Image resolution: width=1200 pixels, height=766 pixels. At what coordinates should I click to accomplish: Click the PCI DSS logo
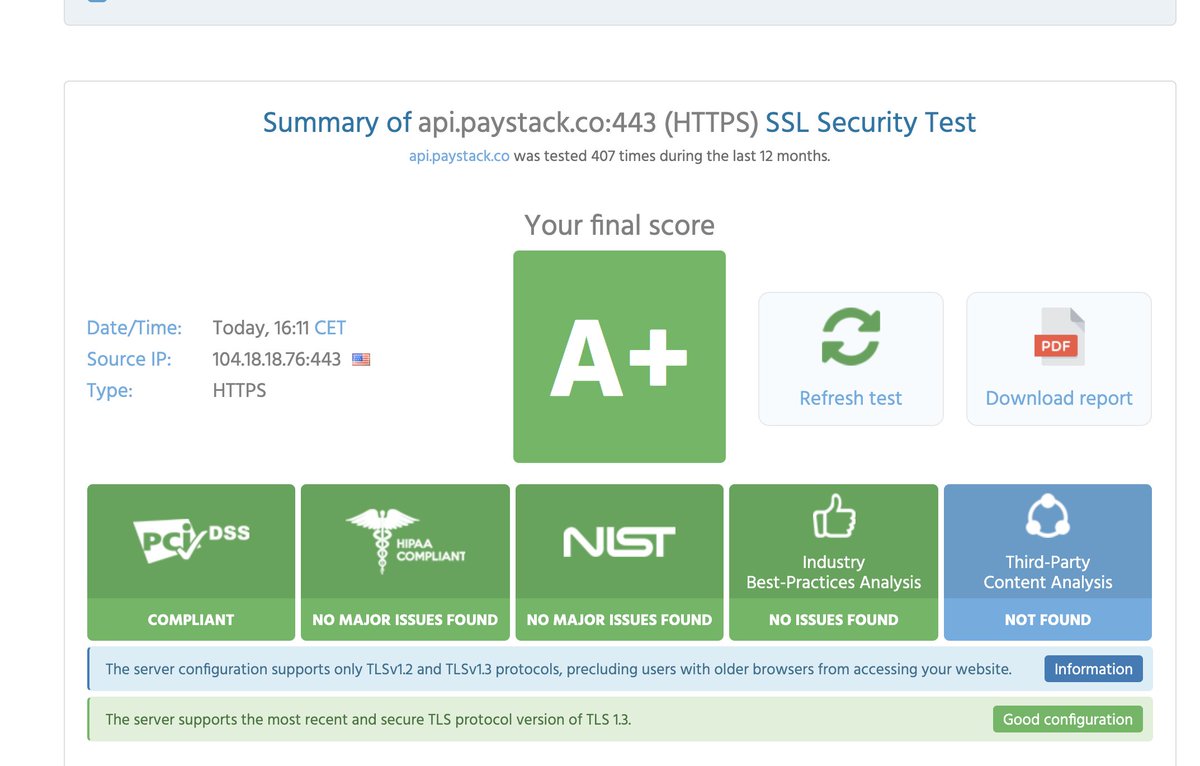[191, 541]
